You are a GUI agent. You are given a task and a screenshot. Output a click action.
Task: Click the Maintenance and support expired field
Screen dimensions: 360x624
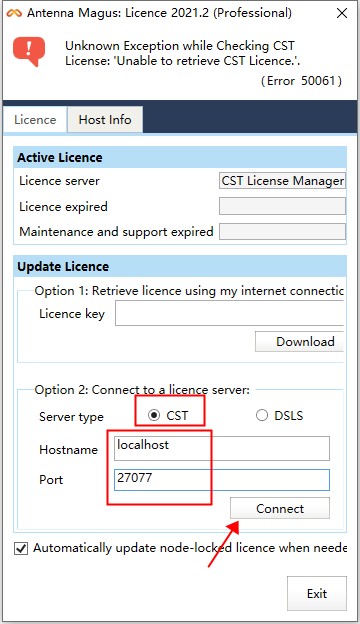(x=282, y=232)
